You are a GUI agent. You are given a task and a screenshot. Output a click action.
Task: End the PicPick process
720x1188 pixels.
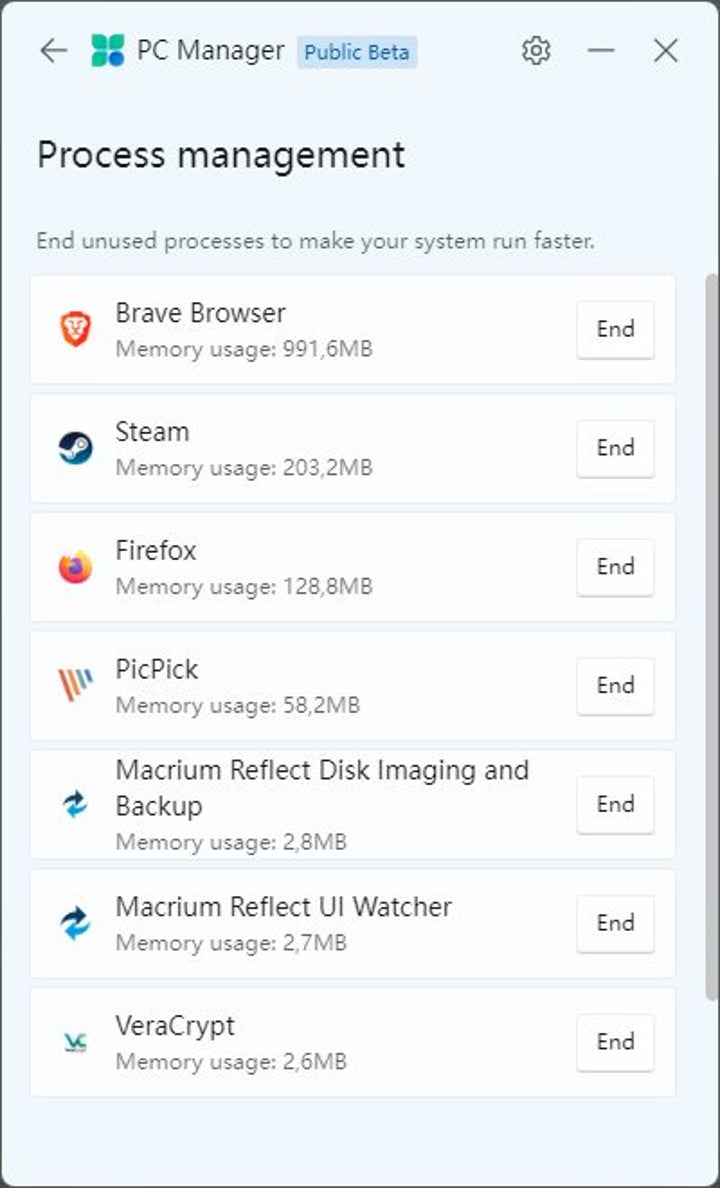(x=615, y=686)
